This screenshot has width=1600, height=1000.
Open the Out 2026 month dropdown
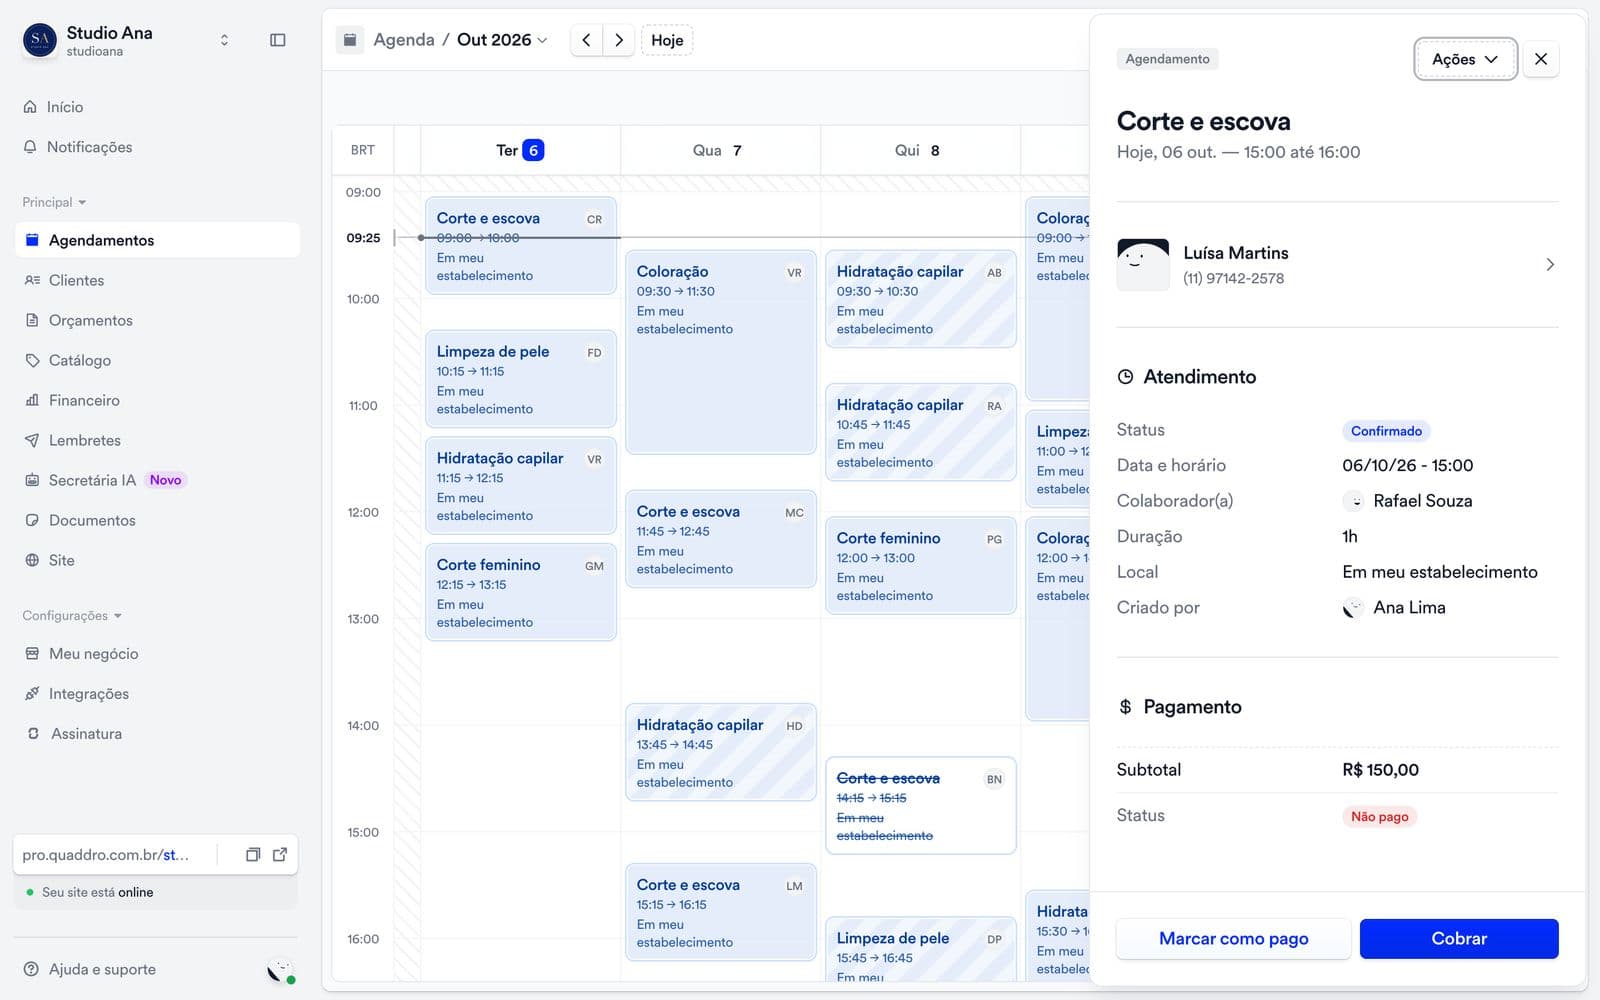click(x=502, y=40)
